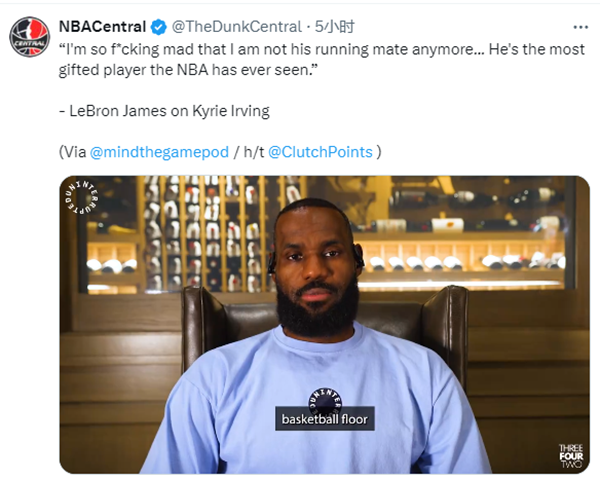Click the "basketball floor" subtitle caption
The width and height of the screenshot is (600, 480).
coord(325,419)
